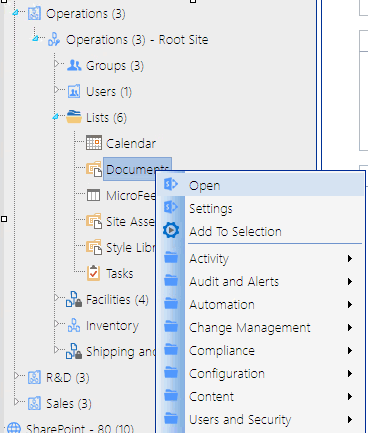This screenshot has height=433, width=368.
Task: Select the Lists (6) label
Action: [106, 118]
